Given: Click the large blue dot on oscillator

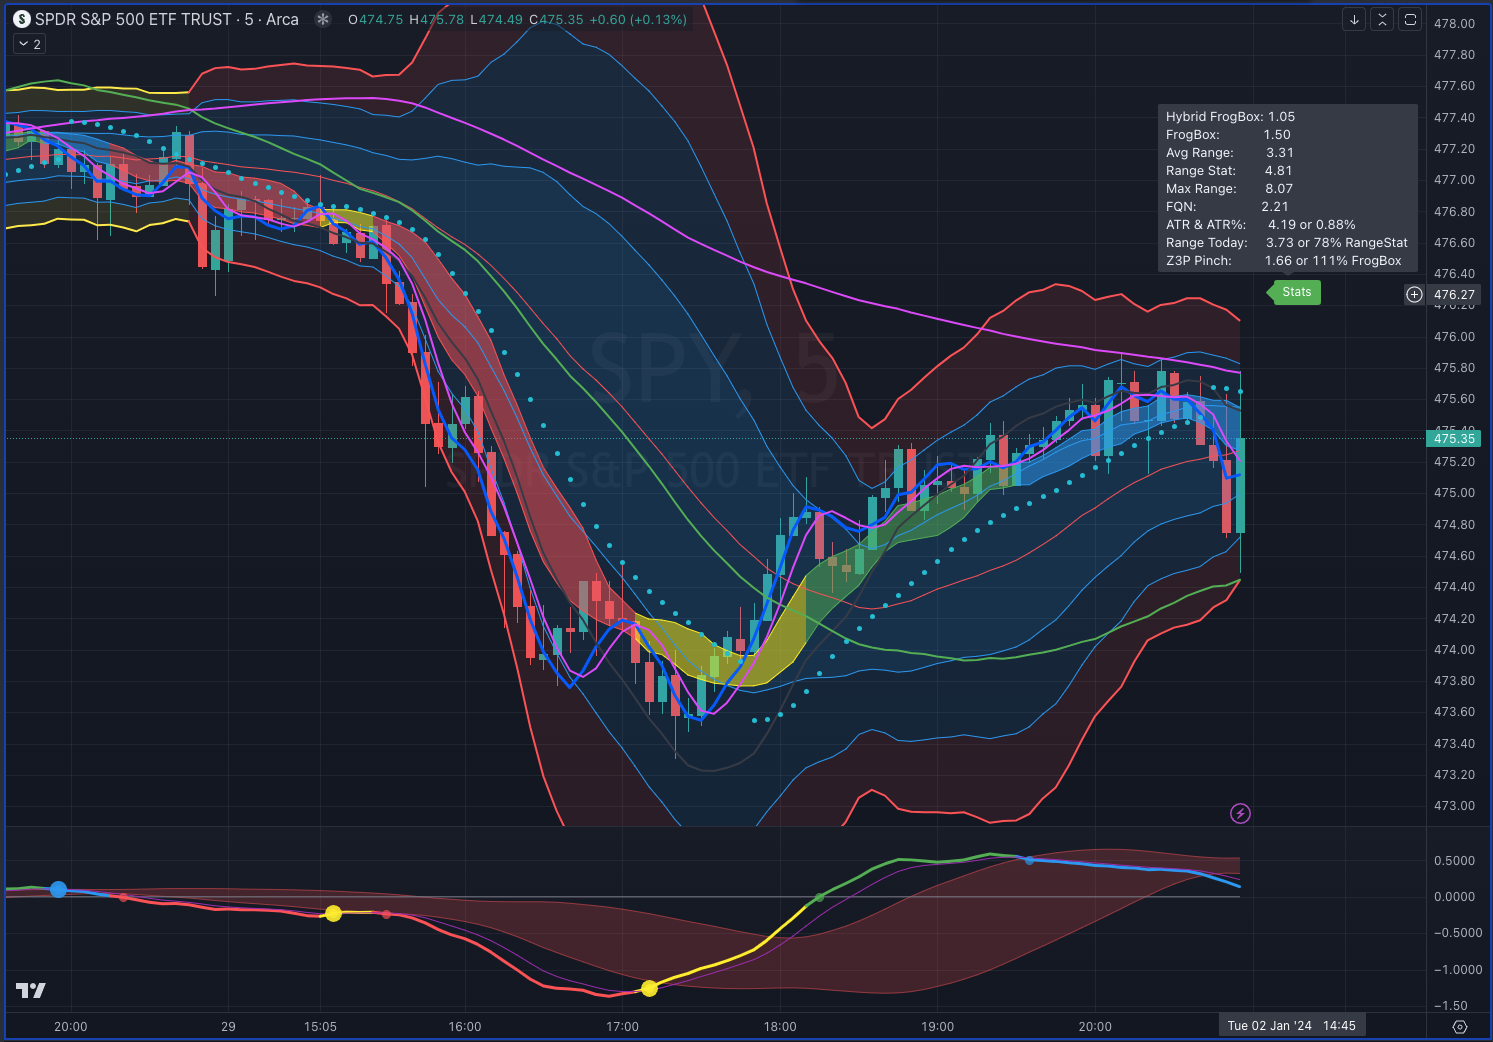Looking at the screenshot, I should 58,889.
